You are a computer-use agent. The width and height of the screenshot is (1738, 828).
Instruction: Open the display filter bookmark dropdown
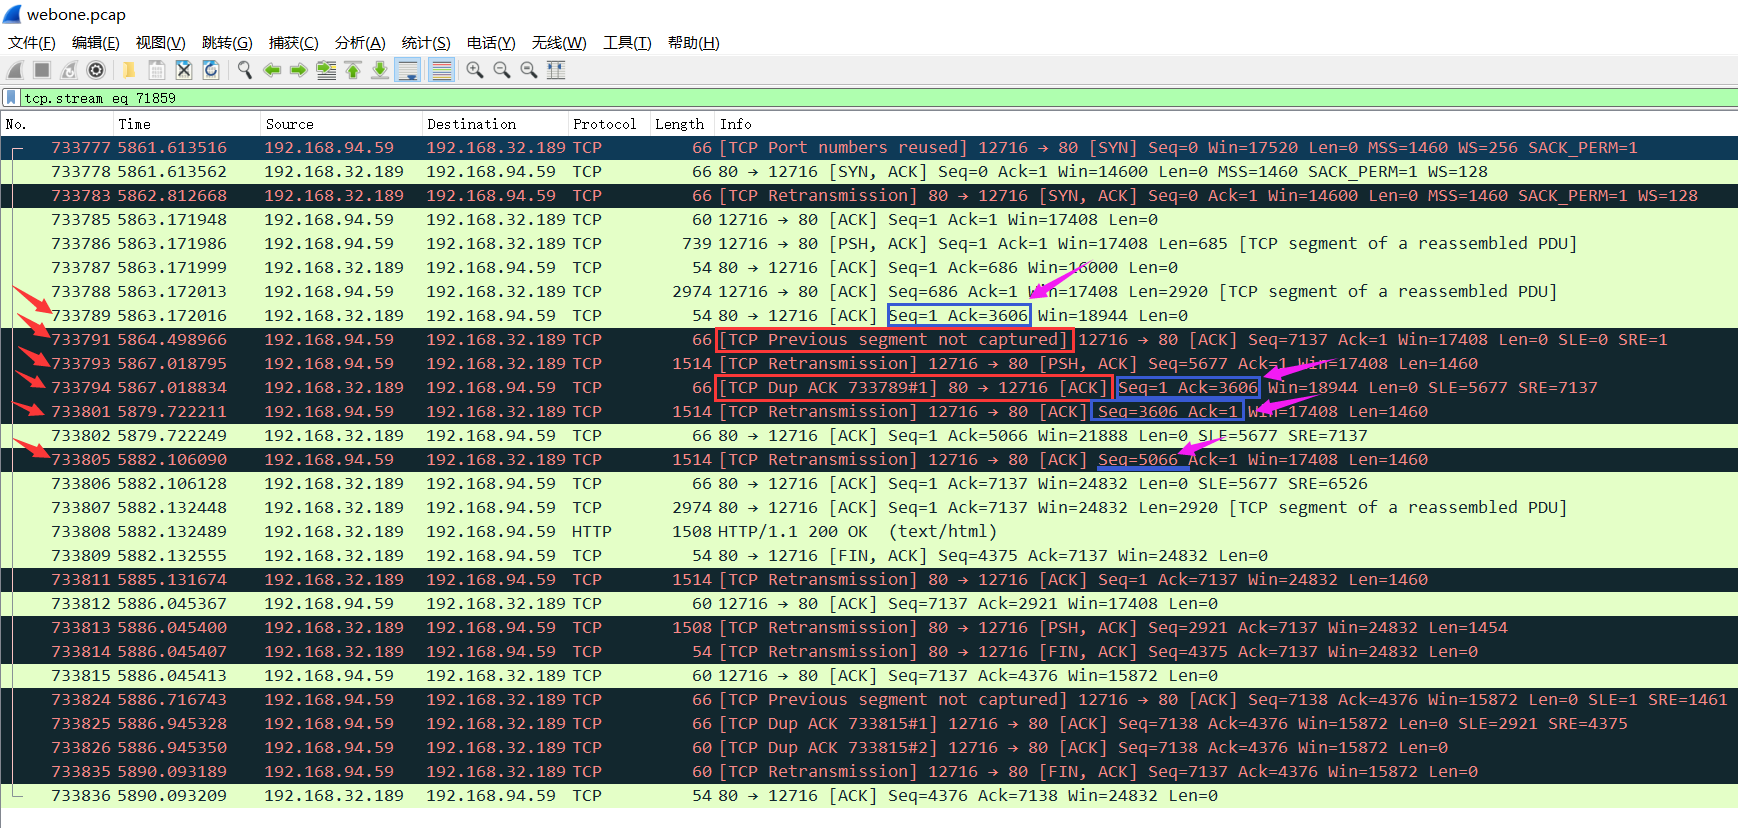(11, 98)
